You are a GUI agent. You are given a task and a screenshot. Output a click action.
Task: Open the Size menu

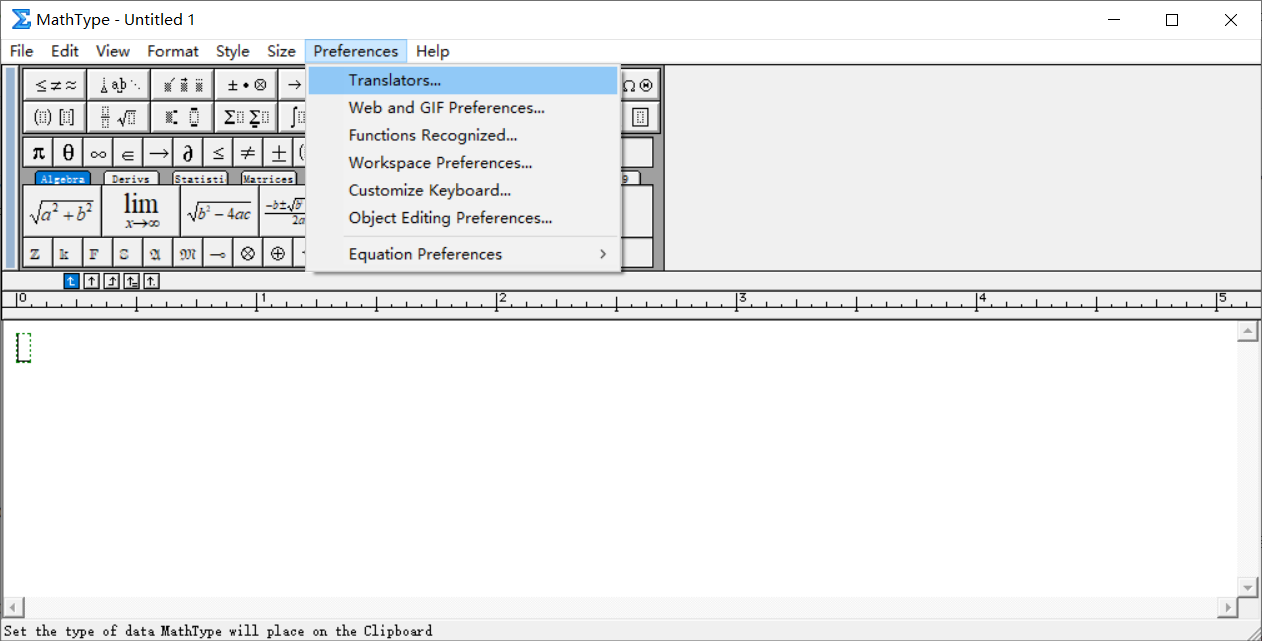pyautogui.click(x=281, y=51)
